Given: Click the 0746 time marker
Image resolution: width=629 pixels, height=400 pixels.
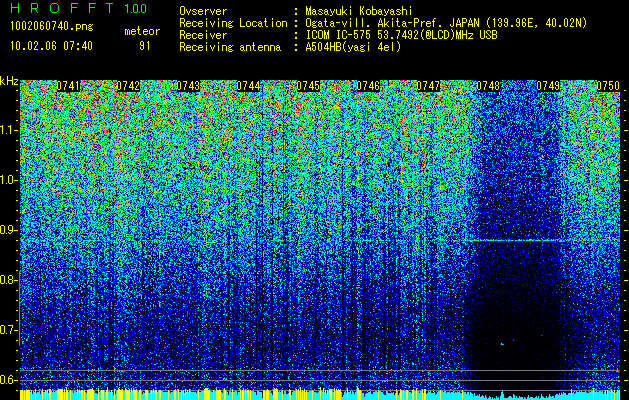Looking at the screenshot, I should (368, 86).
